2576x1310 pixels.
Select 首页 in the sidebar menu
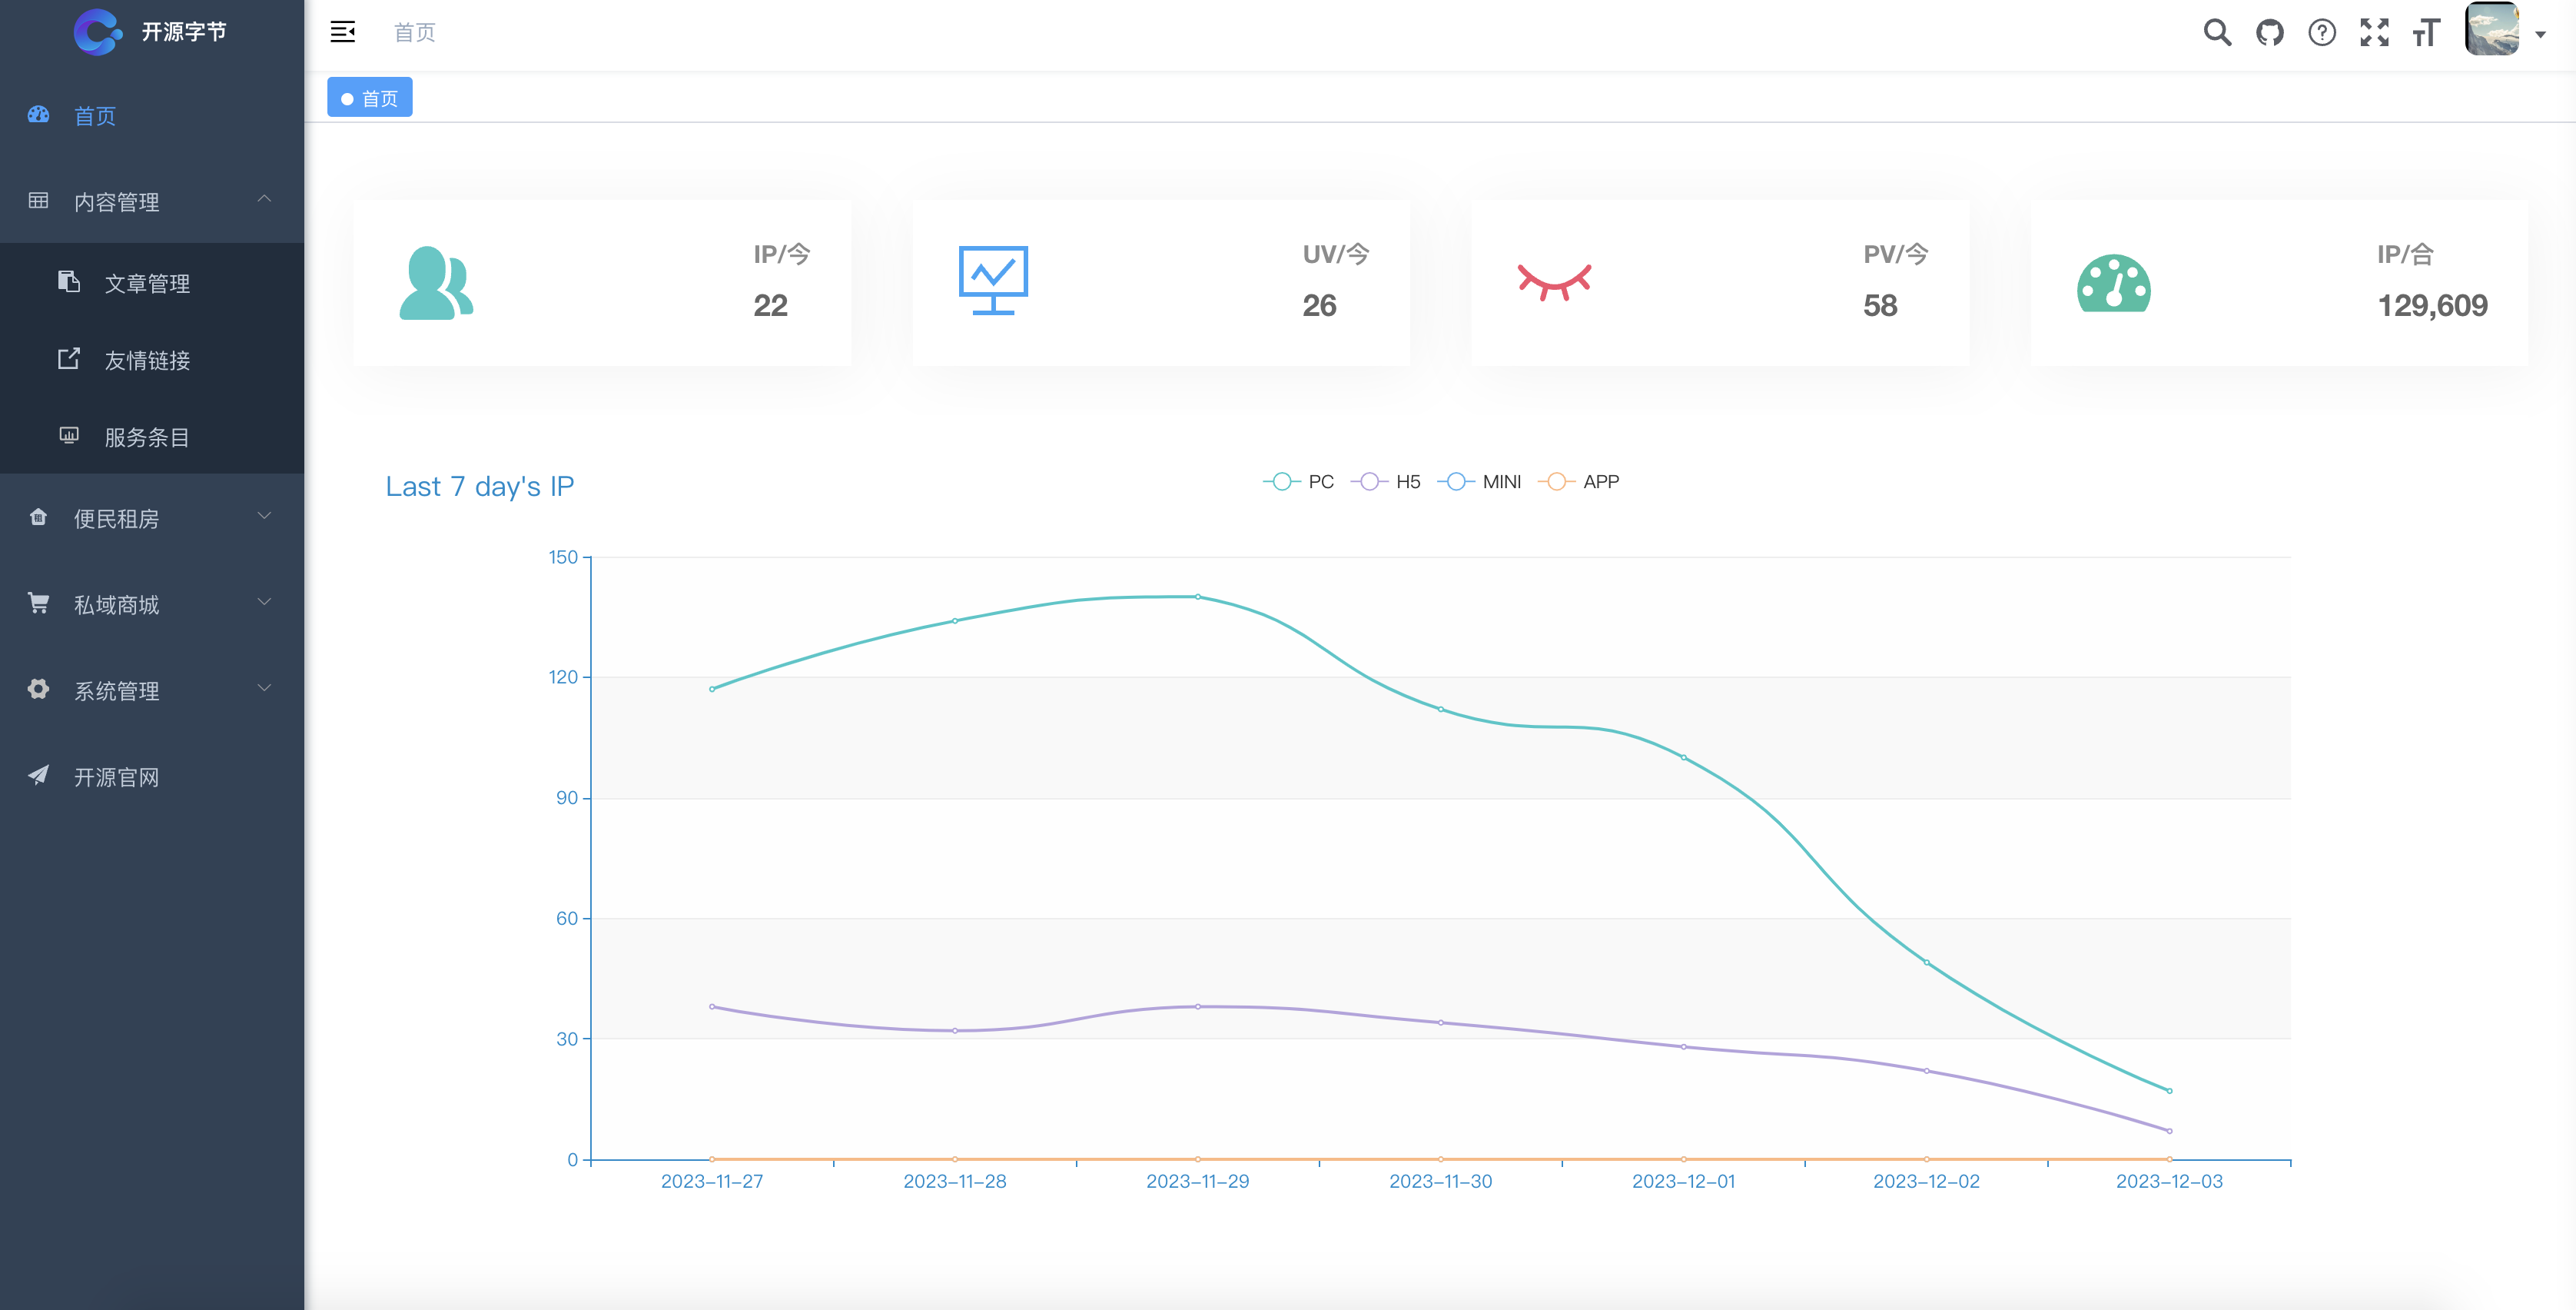pyautogui.click(x=152, y=116)
